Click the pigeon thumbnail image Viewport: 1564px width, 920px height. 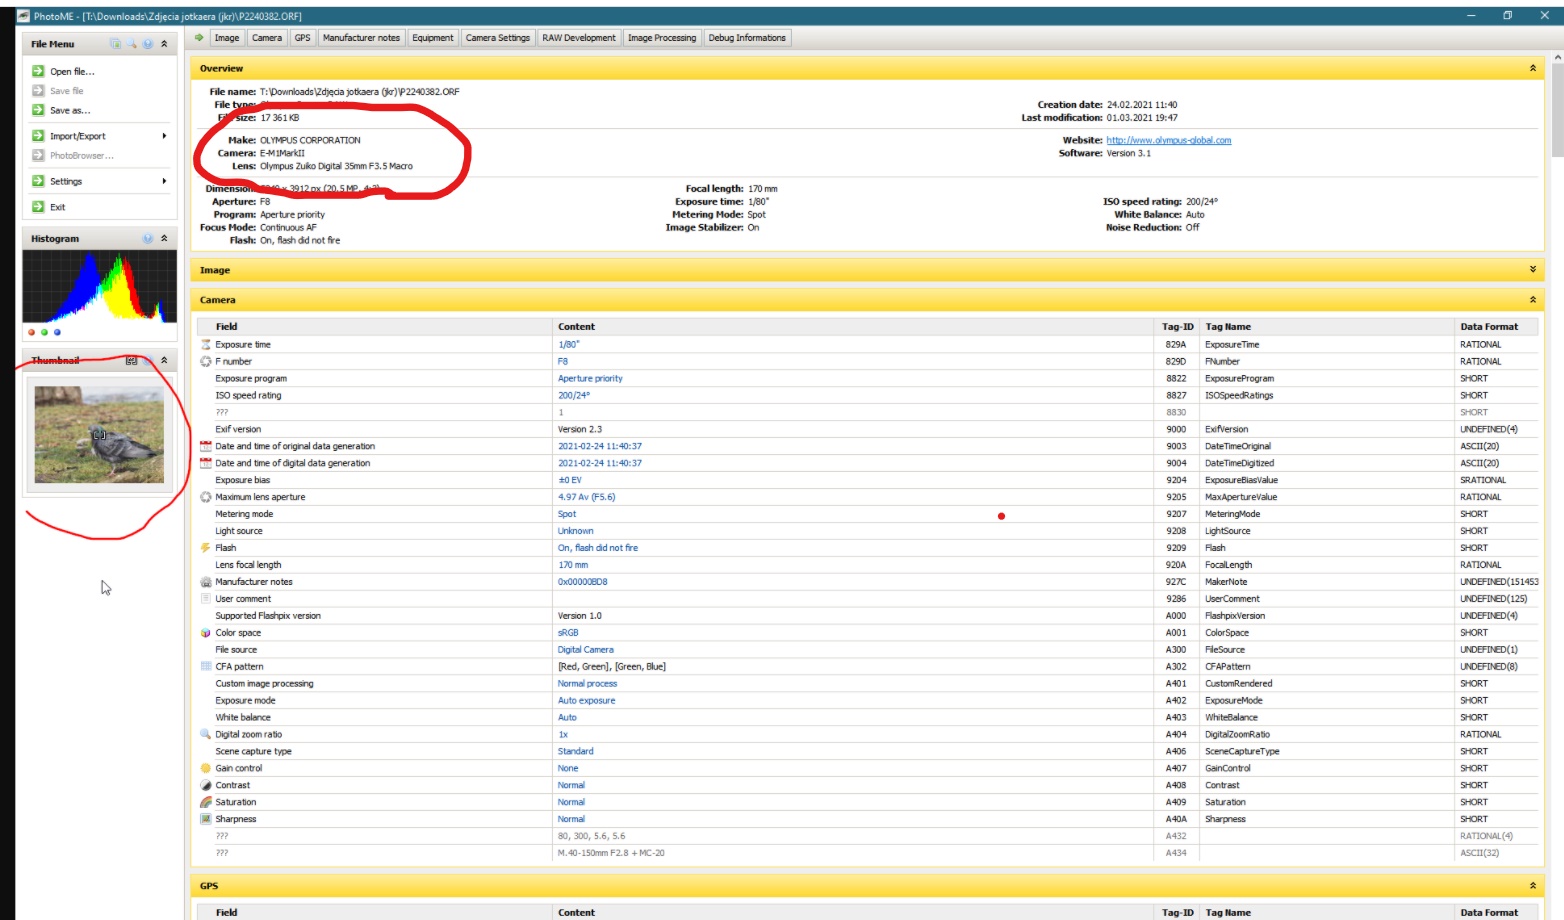[99, 435]
